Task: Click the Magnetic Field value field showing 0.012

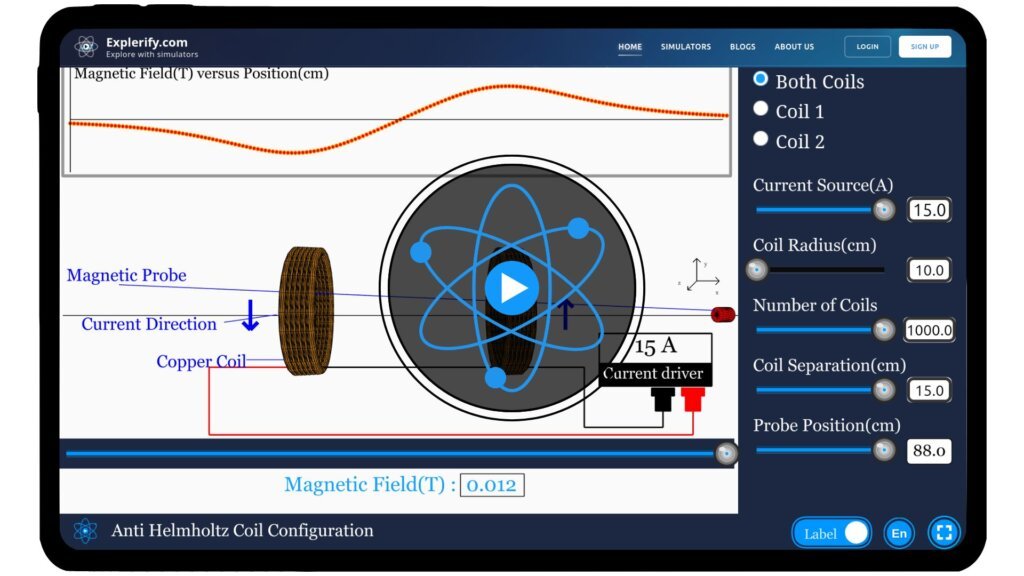Action: click(x=492, y=484)
